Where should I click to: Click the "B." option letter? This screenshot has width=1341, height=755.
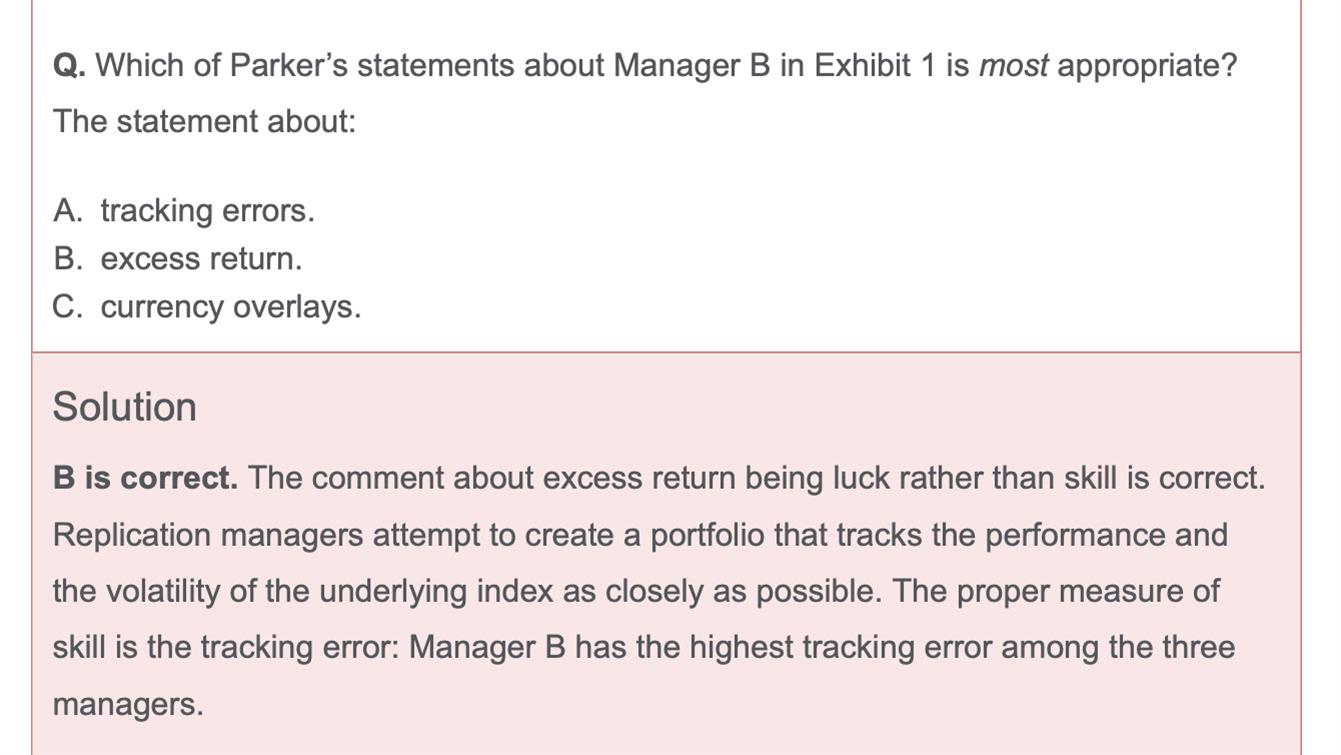pyautogui.click(x=68, y=259)
